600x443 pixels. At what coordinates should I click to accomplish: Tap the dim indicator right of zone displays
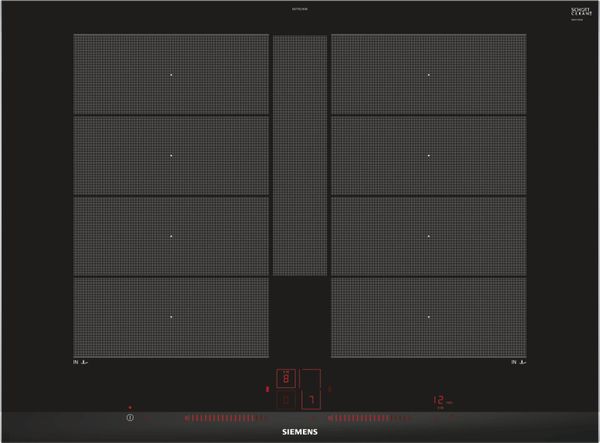pos(331,388)
